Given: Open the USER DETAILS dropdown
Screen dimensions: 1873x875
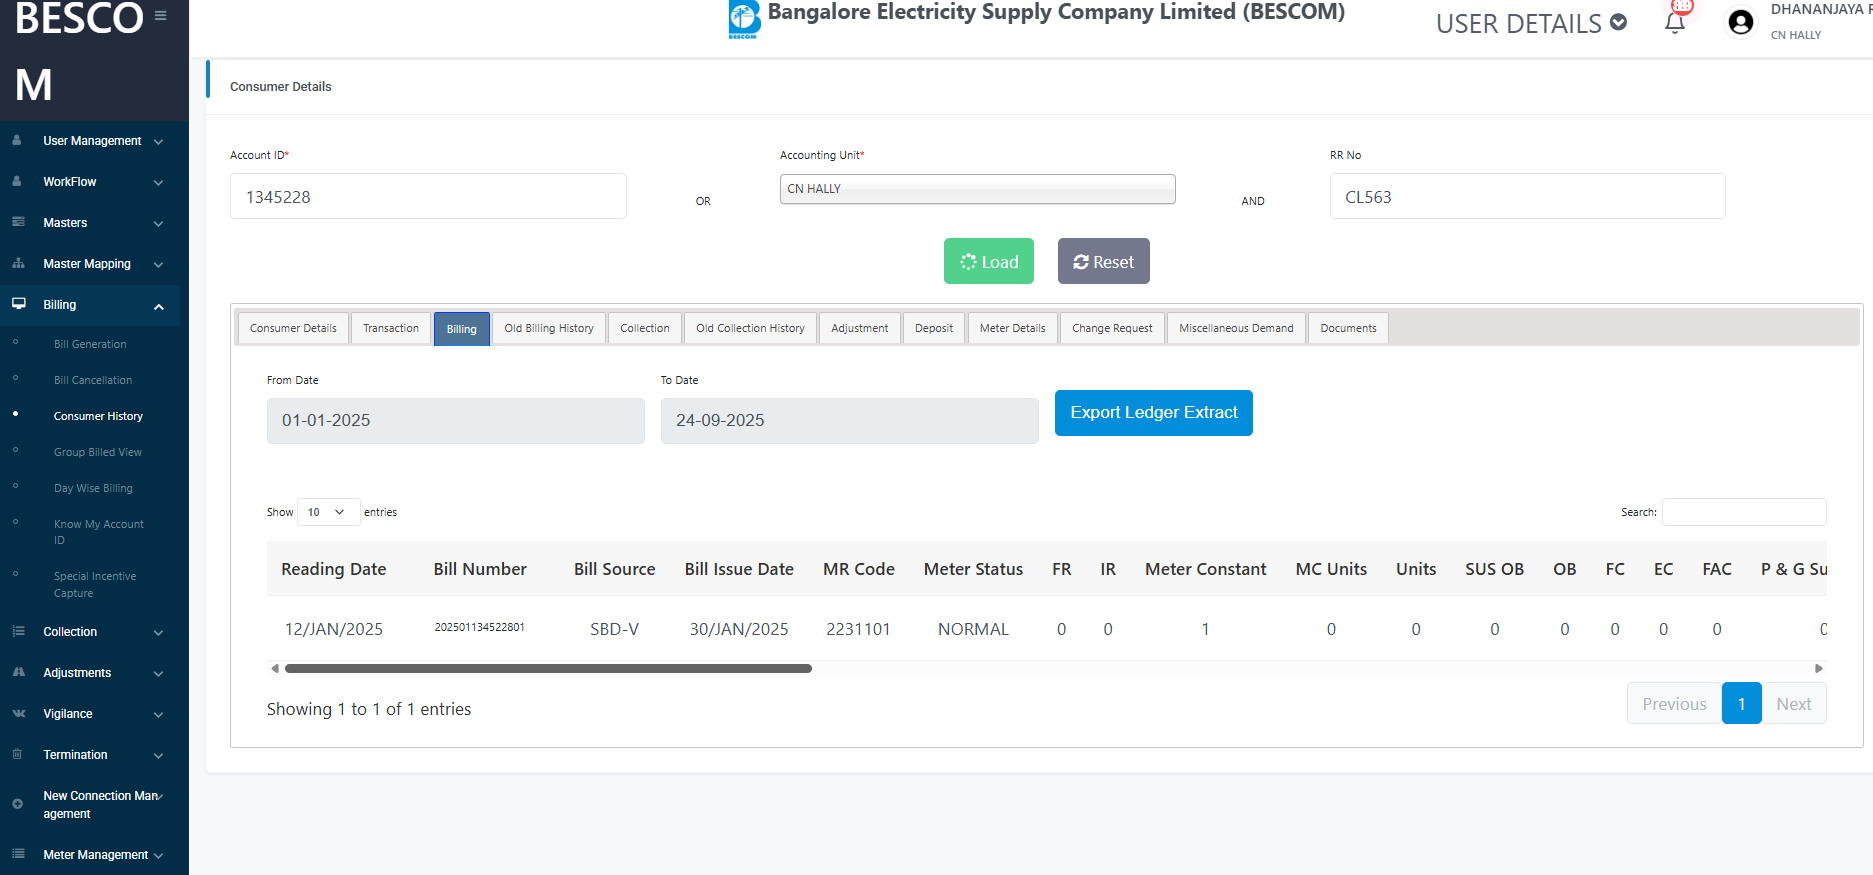Looking at the screenshot, I should pos(1531,23).
